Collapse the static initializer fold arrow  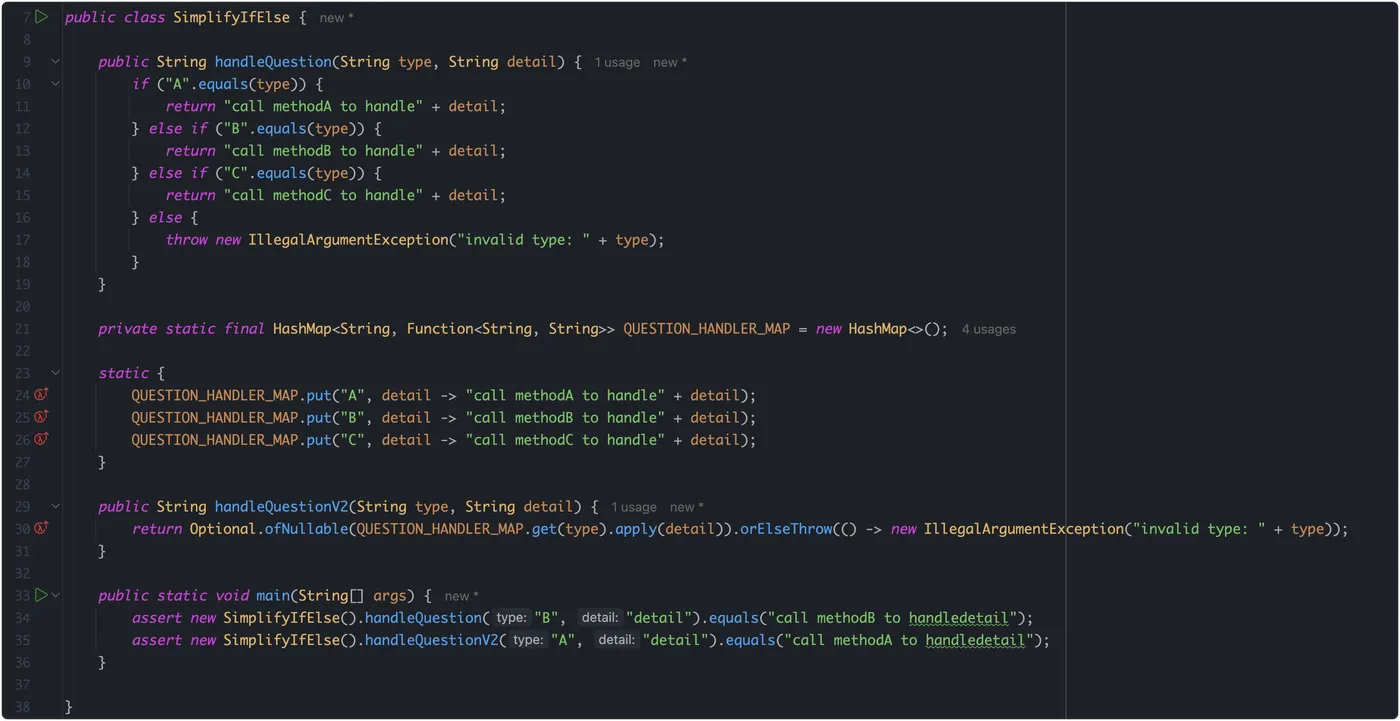click(56, 373)
